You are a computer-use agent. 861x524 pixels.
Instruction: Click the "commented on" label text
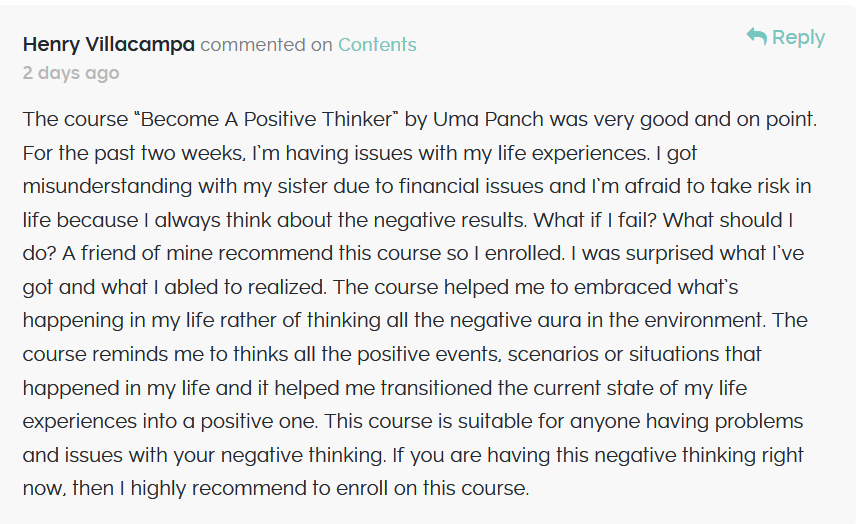click(266, 44)
